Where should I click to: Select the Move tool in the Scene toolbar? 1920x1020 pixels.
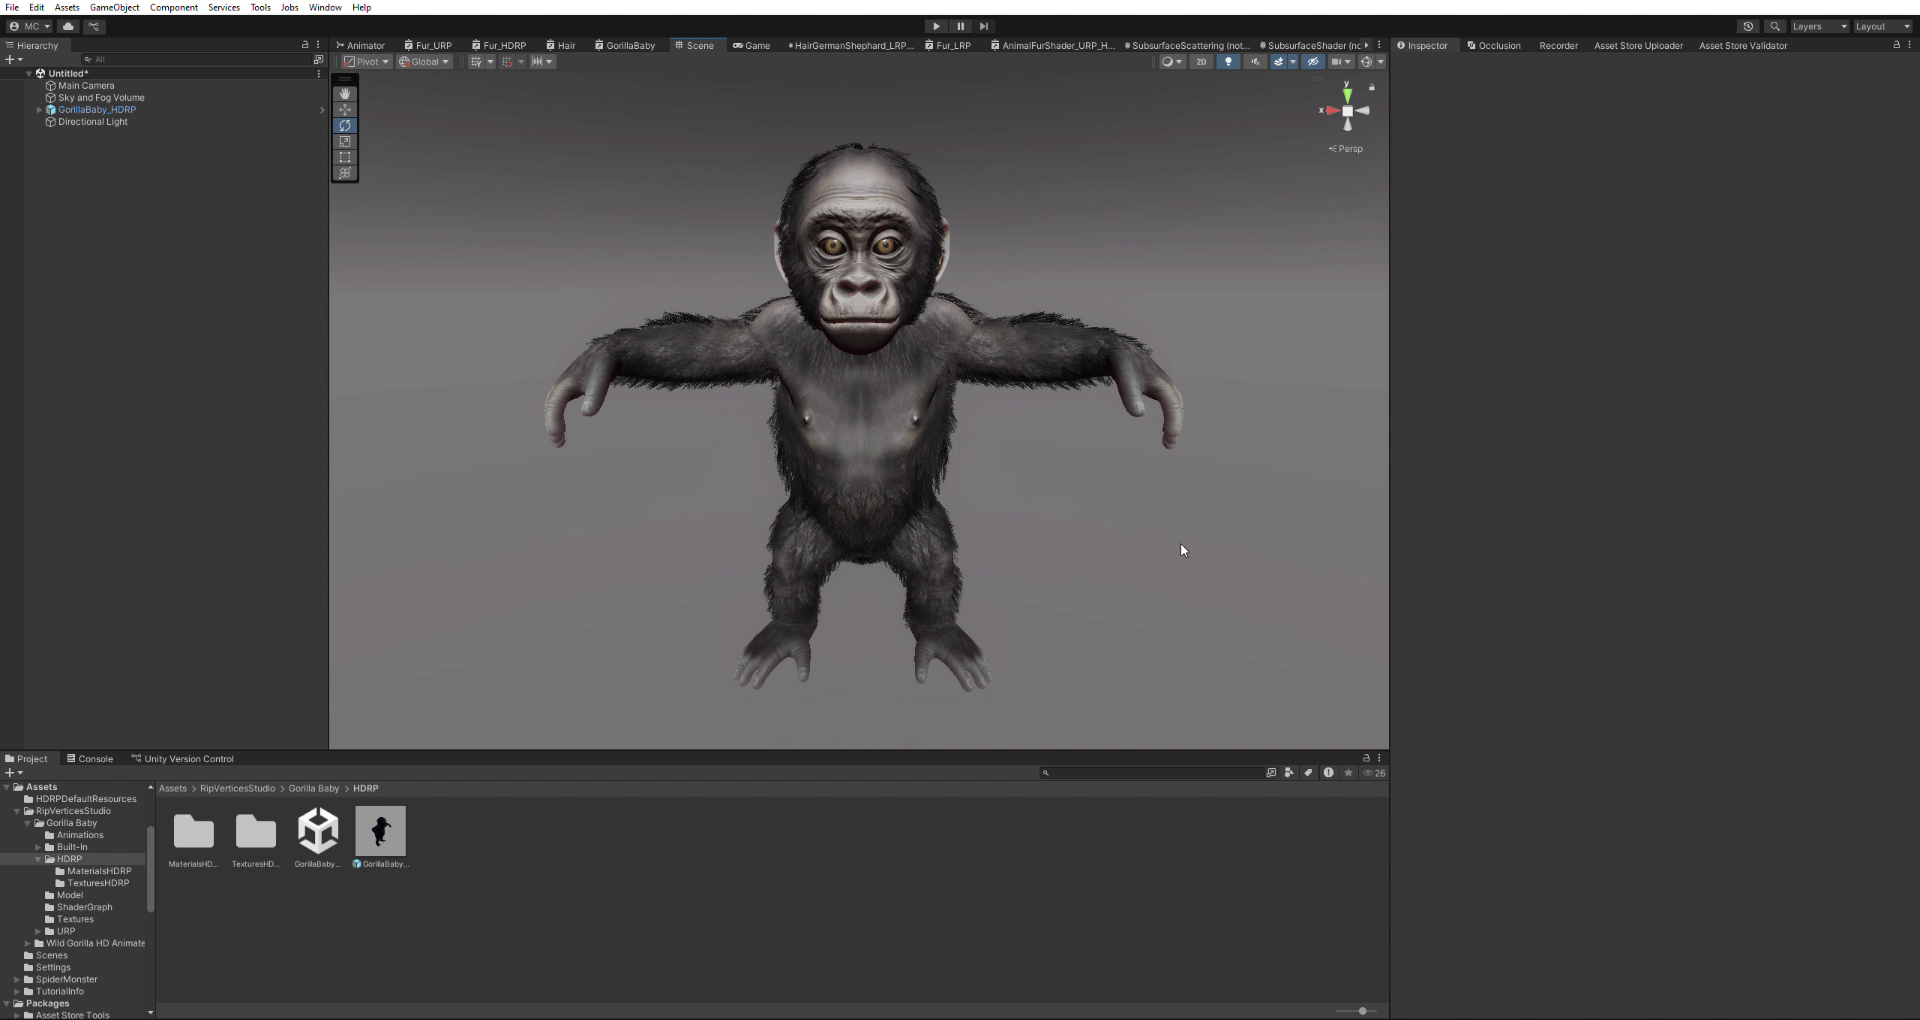[x=345, y=110]
